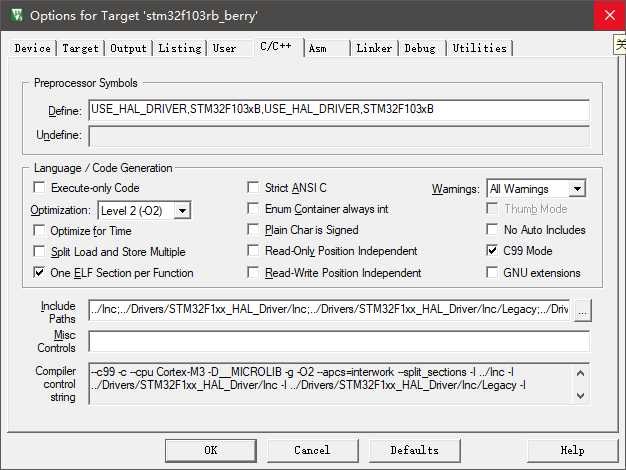Click the Cancel button
This screenshot has height=470, width=626.
click(x=313, y=450)
